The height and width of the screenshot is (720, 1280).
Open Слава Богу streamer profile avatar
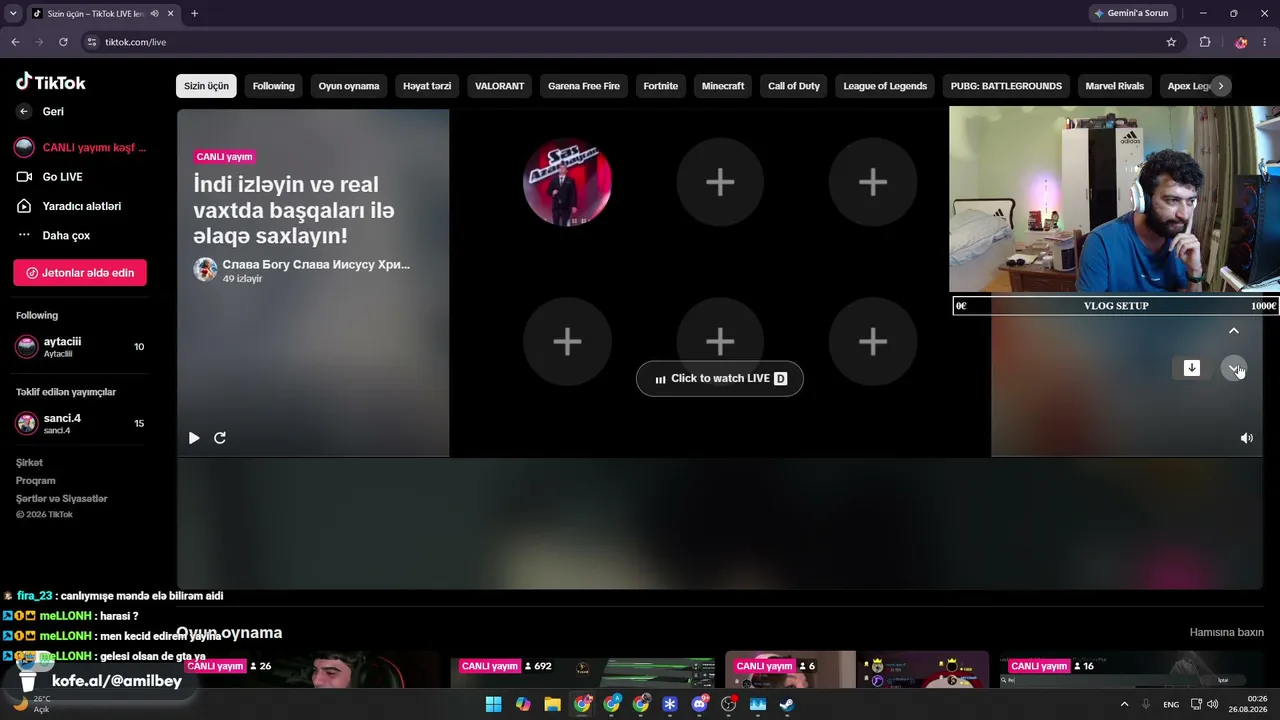(205, 269)
